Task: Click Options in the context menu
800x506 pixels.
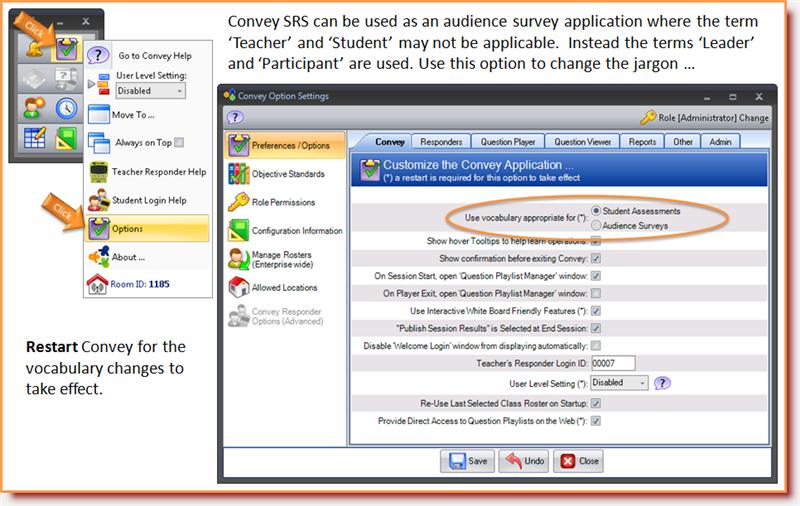Action: pyautogui.click(x=147, y=229)
